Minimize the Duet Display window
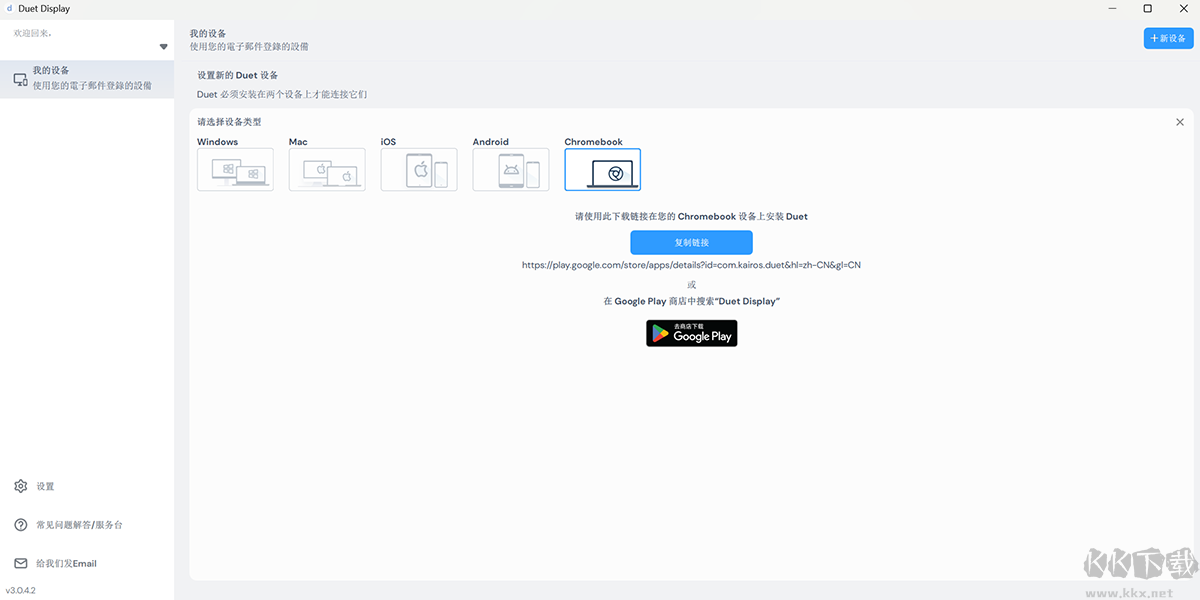 click(x=1113, y=9)
